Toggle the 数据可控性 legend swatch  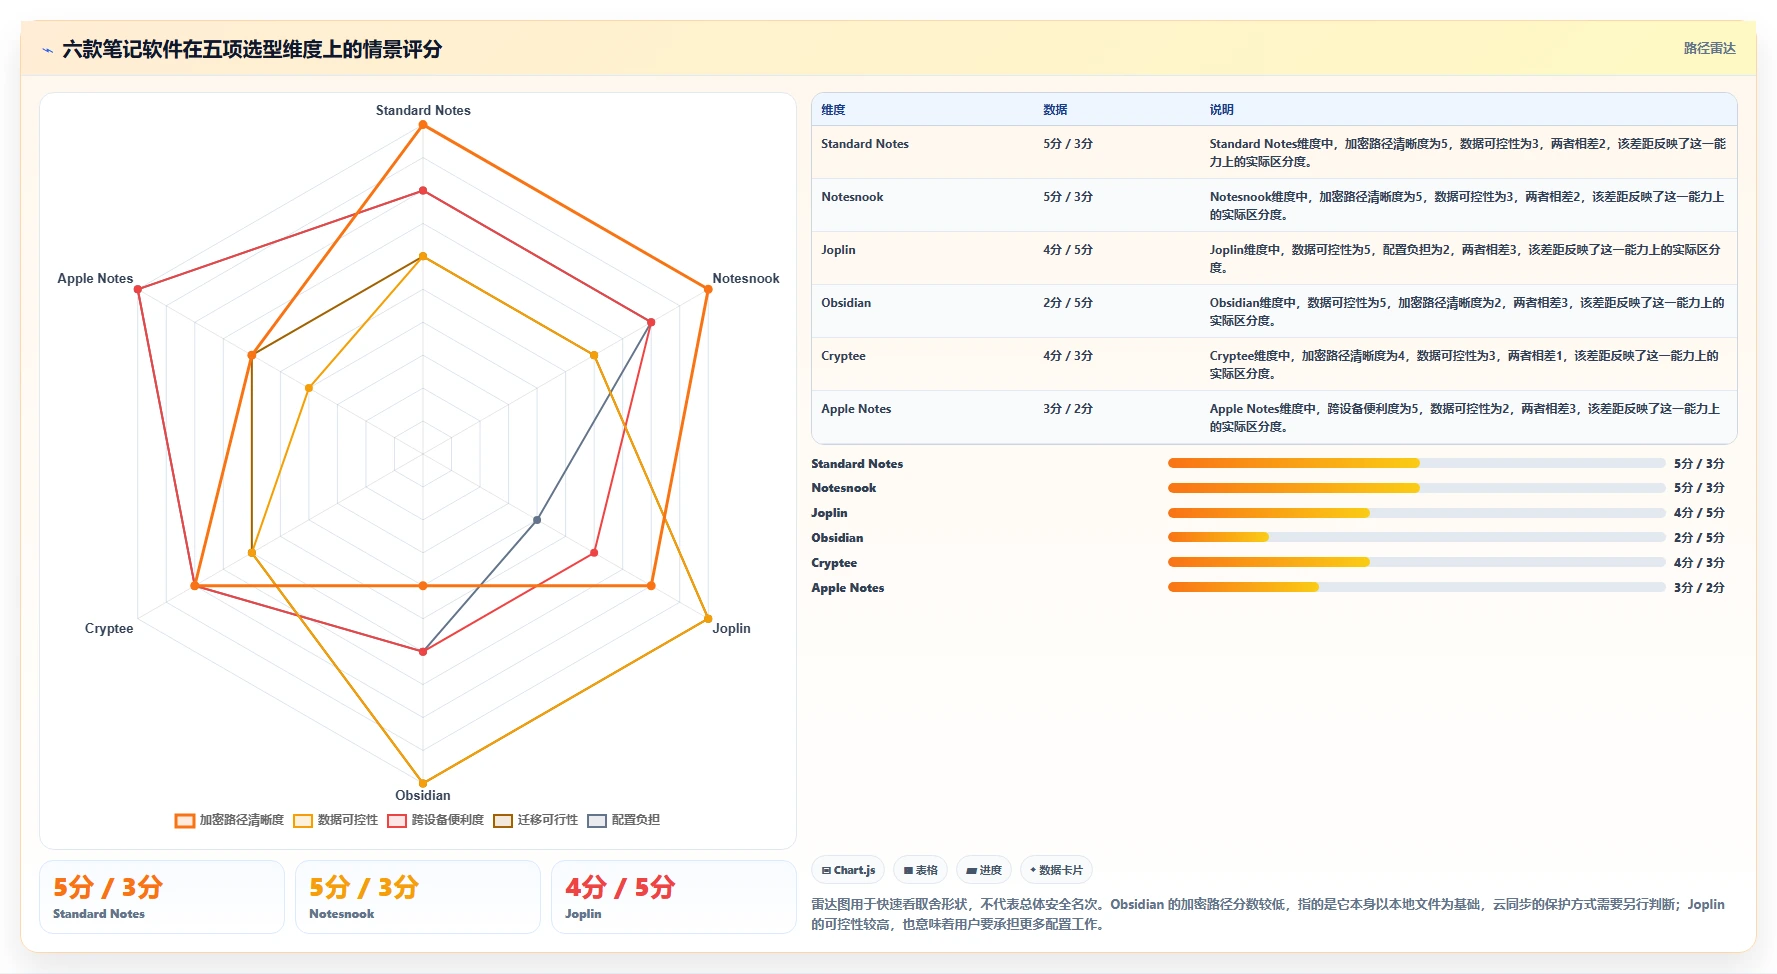(x=303, y=821)
